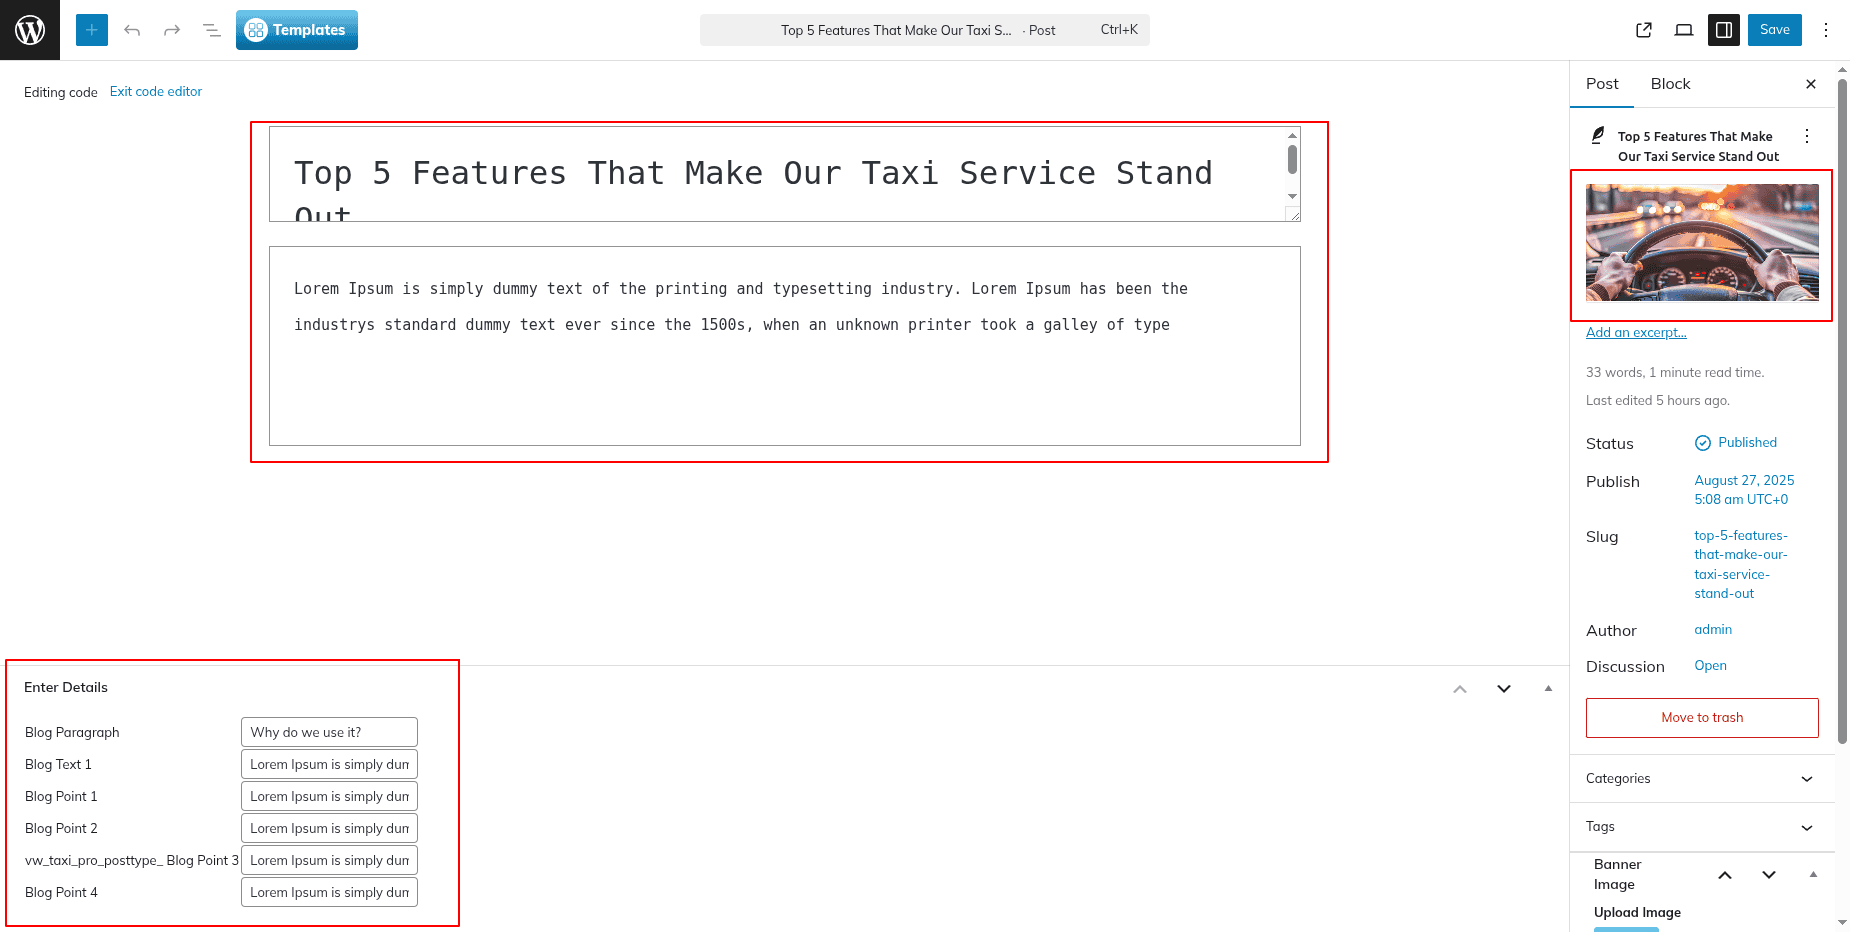Switch to the Post tab
Viewport: 1850px width, 932px height.
click(x=1602, y=84)
